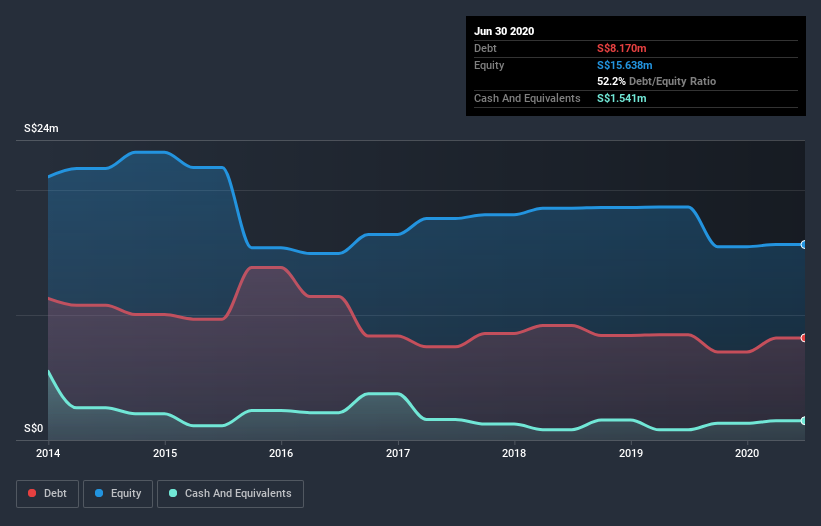
Task: Click the Jun 30 2020 tooltip date
Action: tap(504, 31)
